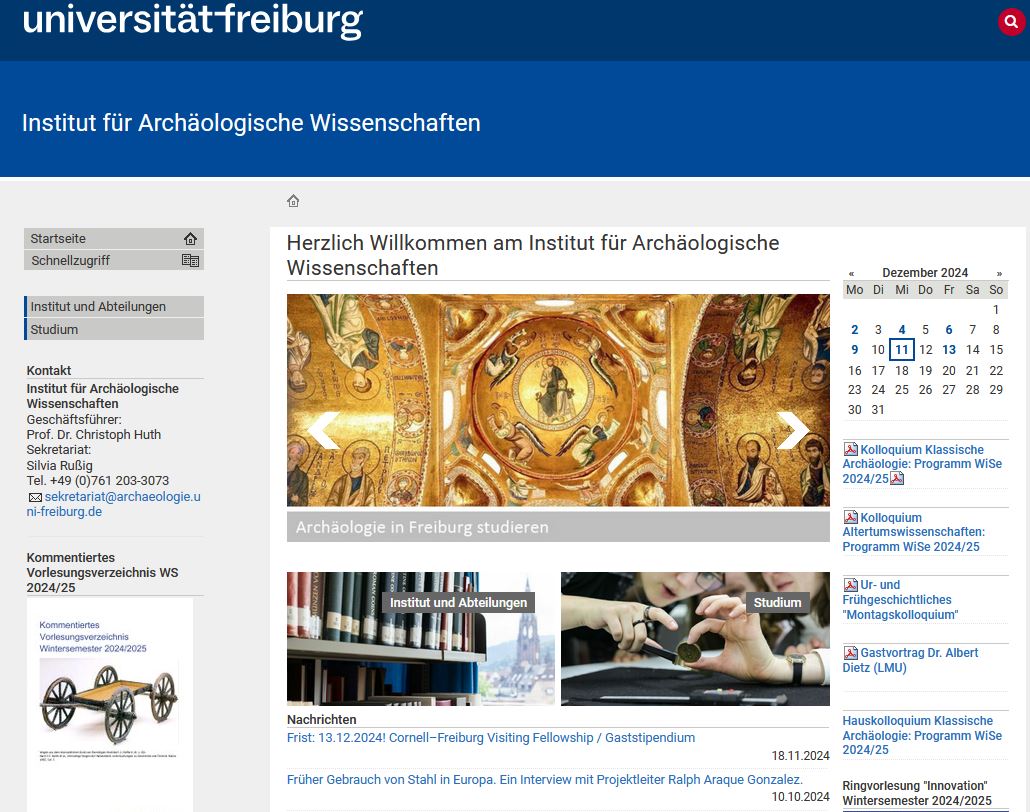Open Kolloquium Klassische Archäologie programme link
Image resolution: width=1030 pixels, height=812 pixels.
pyautogui.click(x=922, y=464)
